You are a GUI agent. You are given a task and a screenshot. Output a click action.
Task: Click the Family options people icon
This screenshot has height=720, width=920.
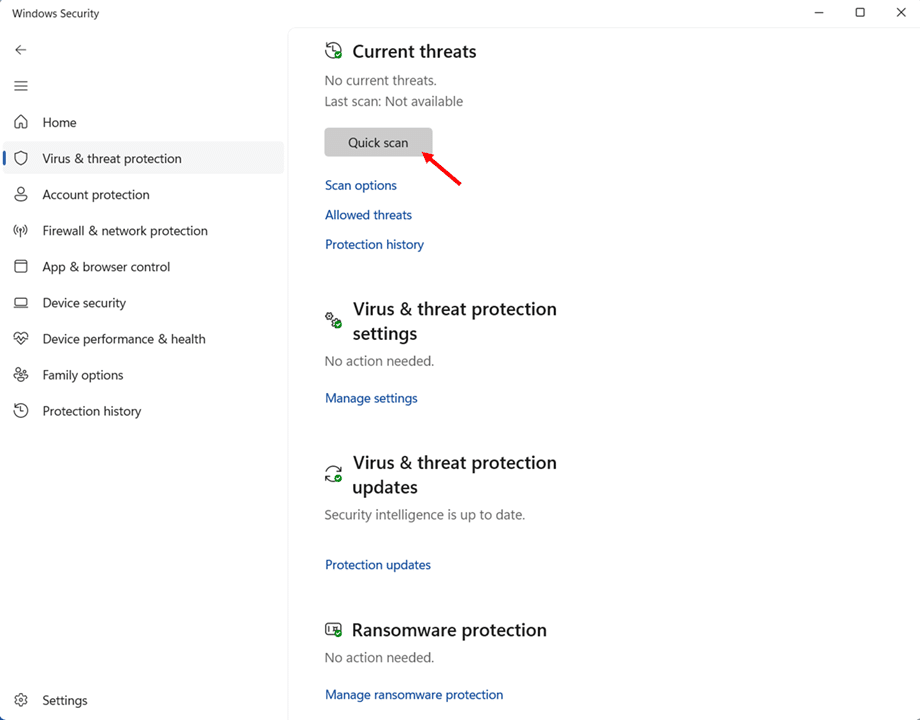pos(21,375)
